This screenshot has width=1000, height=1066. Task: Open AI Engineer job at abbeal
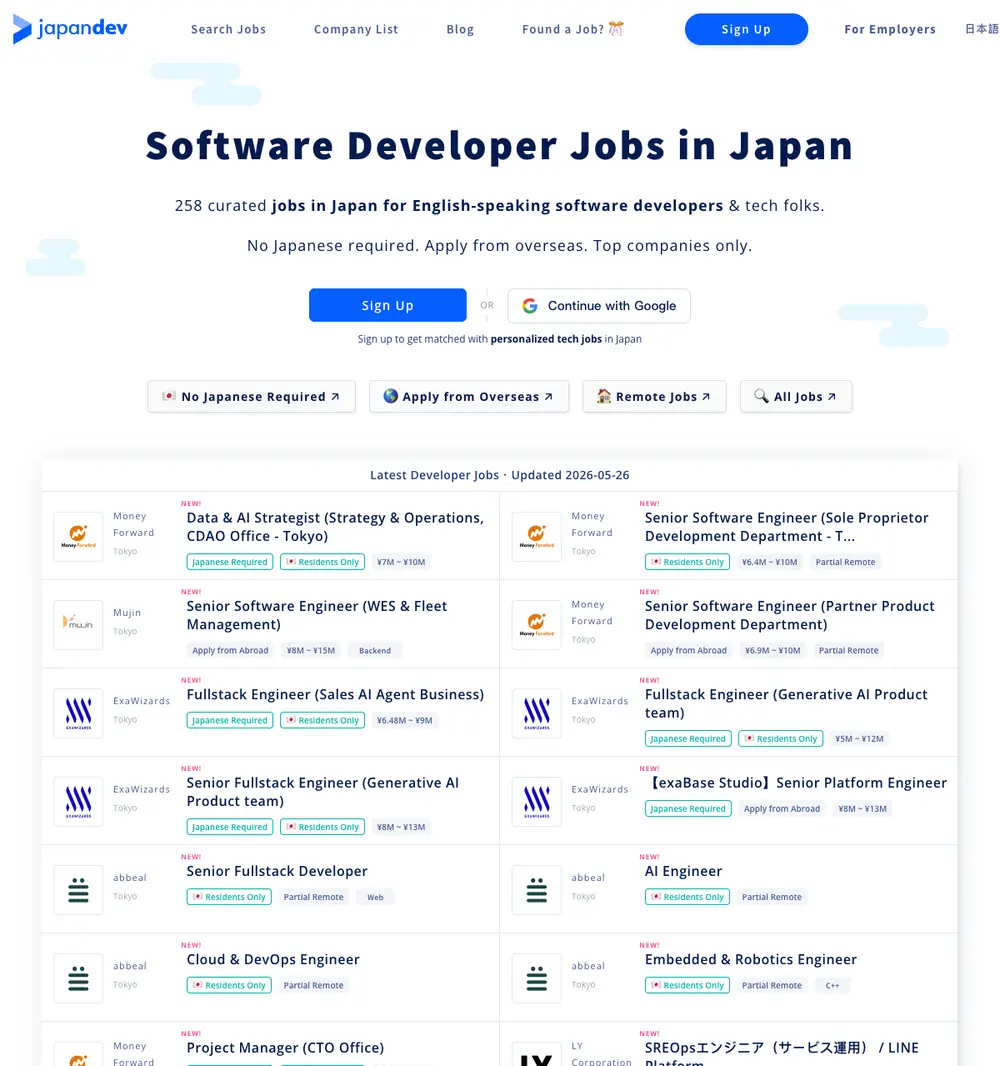click(x=683, y=871)
